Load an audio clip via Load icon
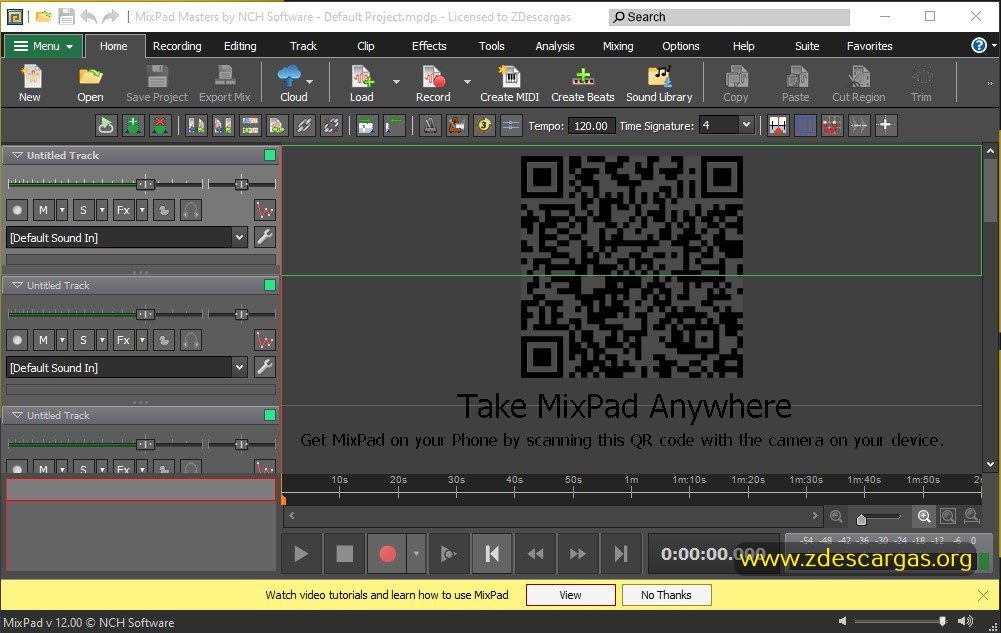The width and height of the screenshot is (1001, 633). pyautogui.click(x=361, y=84)
